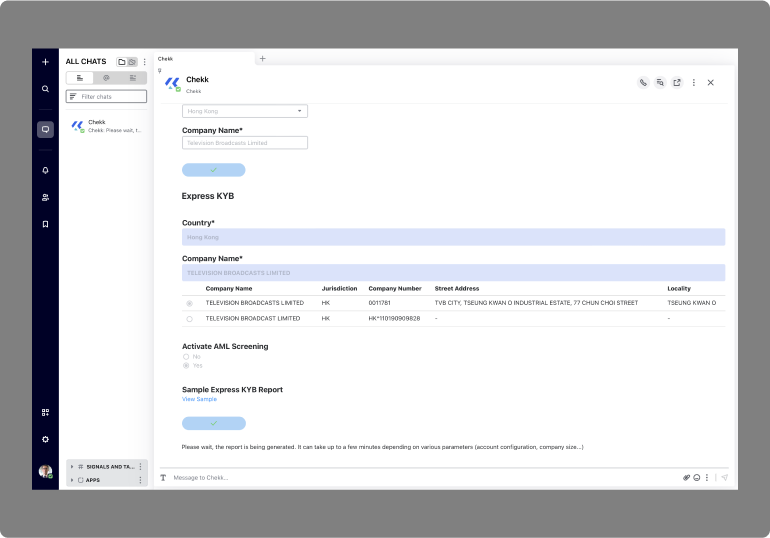Pop out the Chekk chat window
The image size is (770, 538).
(677, 83)
